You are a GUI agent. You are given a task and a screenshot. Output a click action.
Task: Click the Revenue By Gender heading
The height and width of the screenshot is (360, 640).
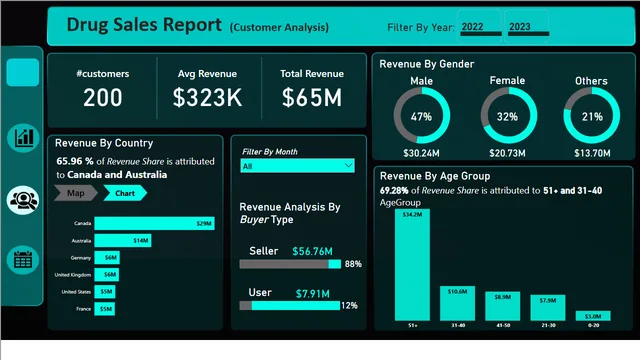[427, 64]
